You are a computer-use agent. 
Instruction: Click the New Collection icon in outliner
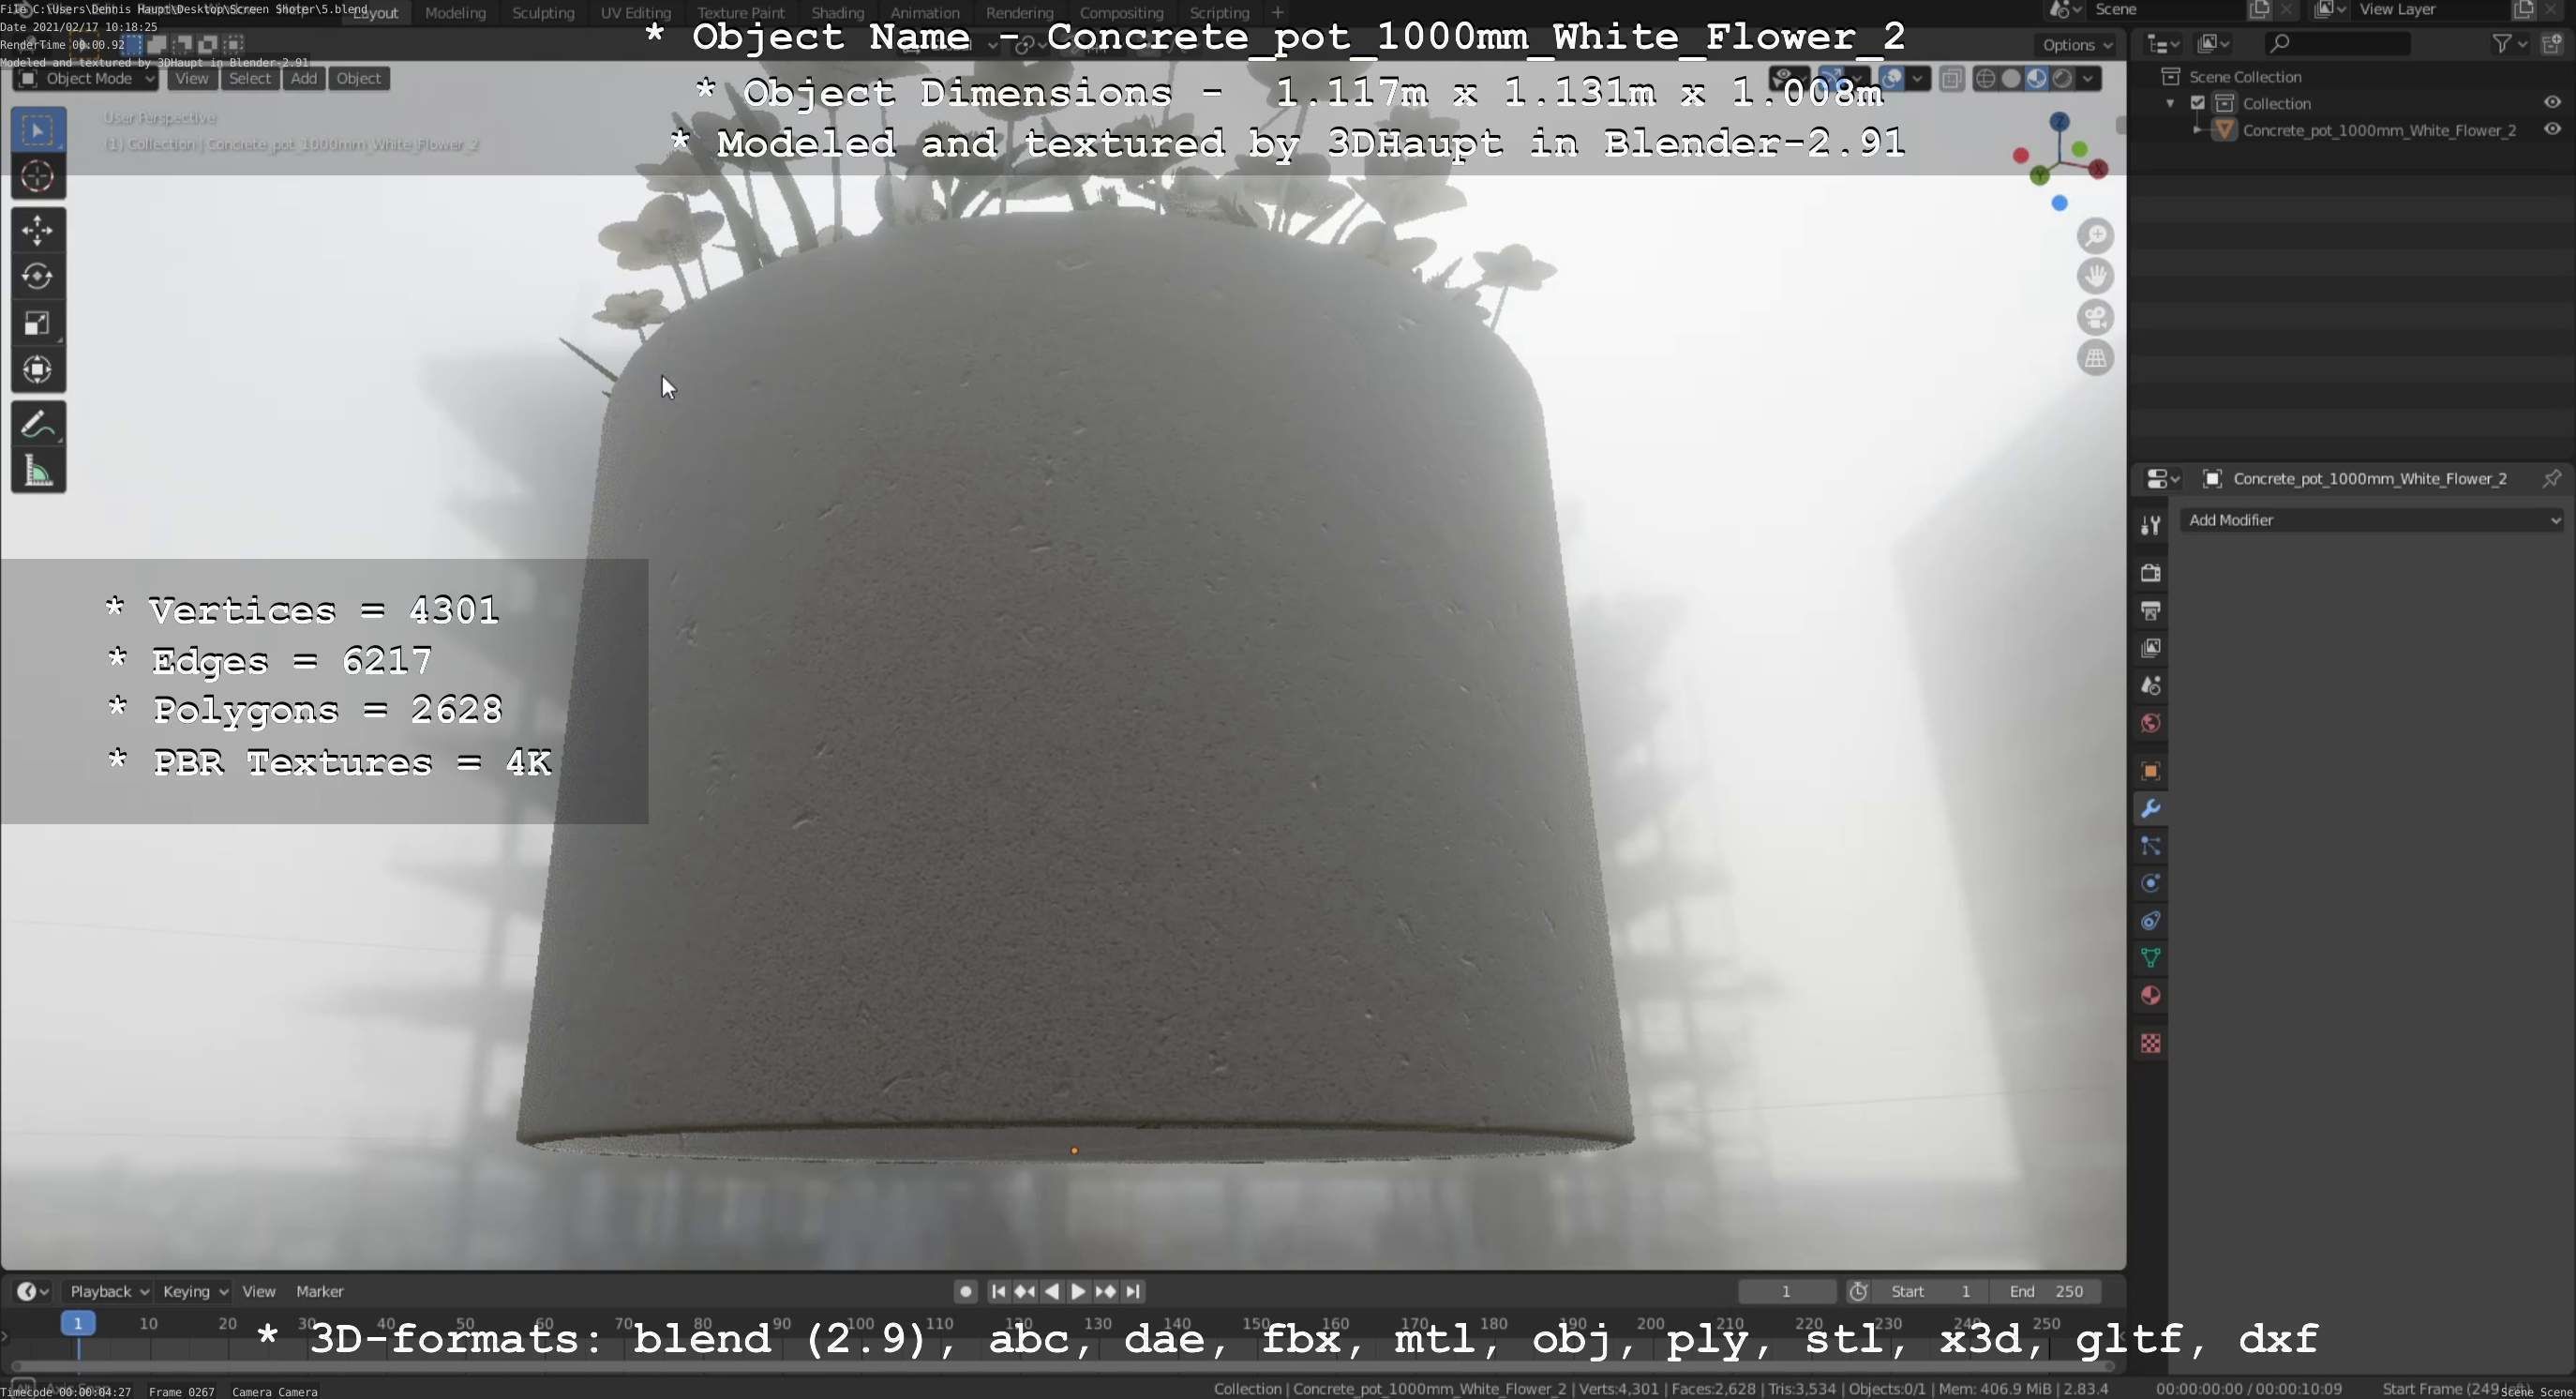click(x=2553, y=43)
